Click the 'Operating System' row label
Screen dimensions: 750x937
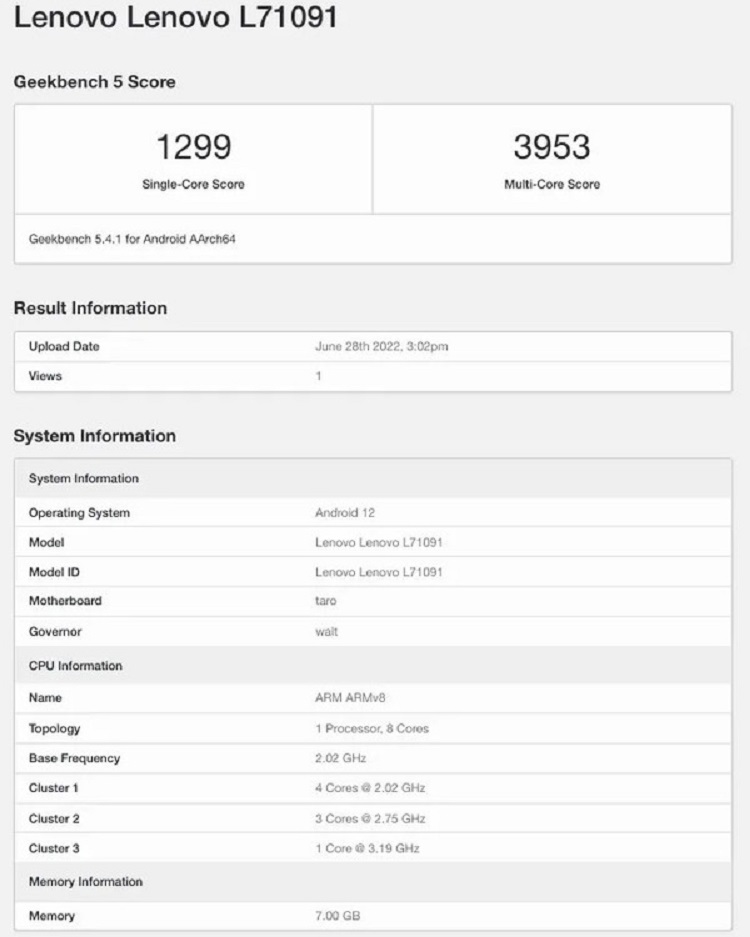pyautogui.click(x=79, y=513)
